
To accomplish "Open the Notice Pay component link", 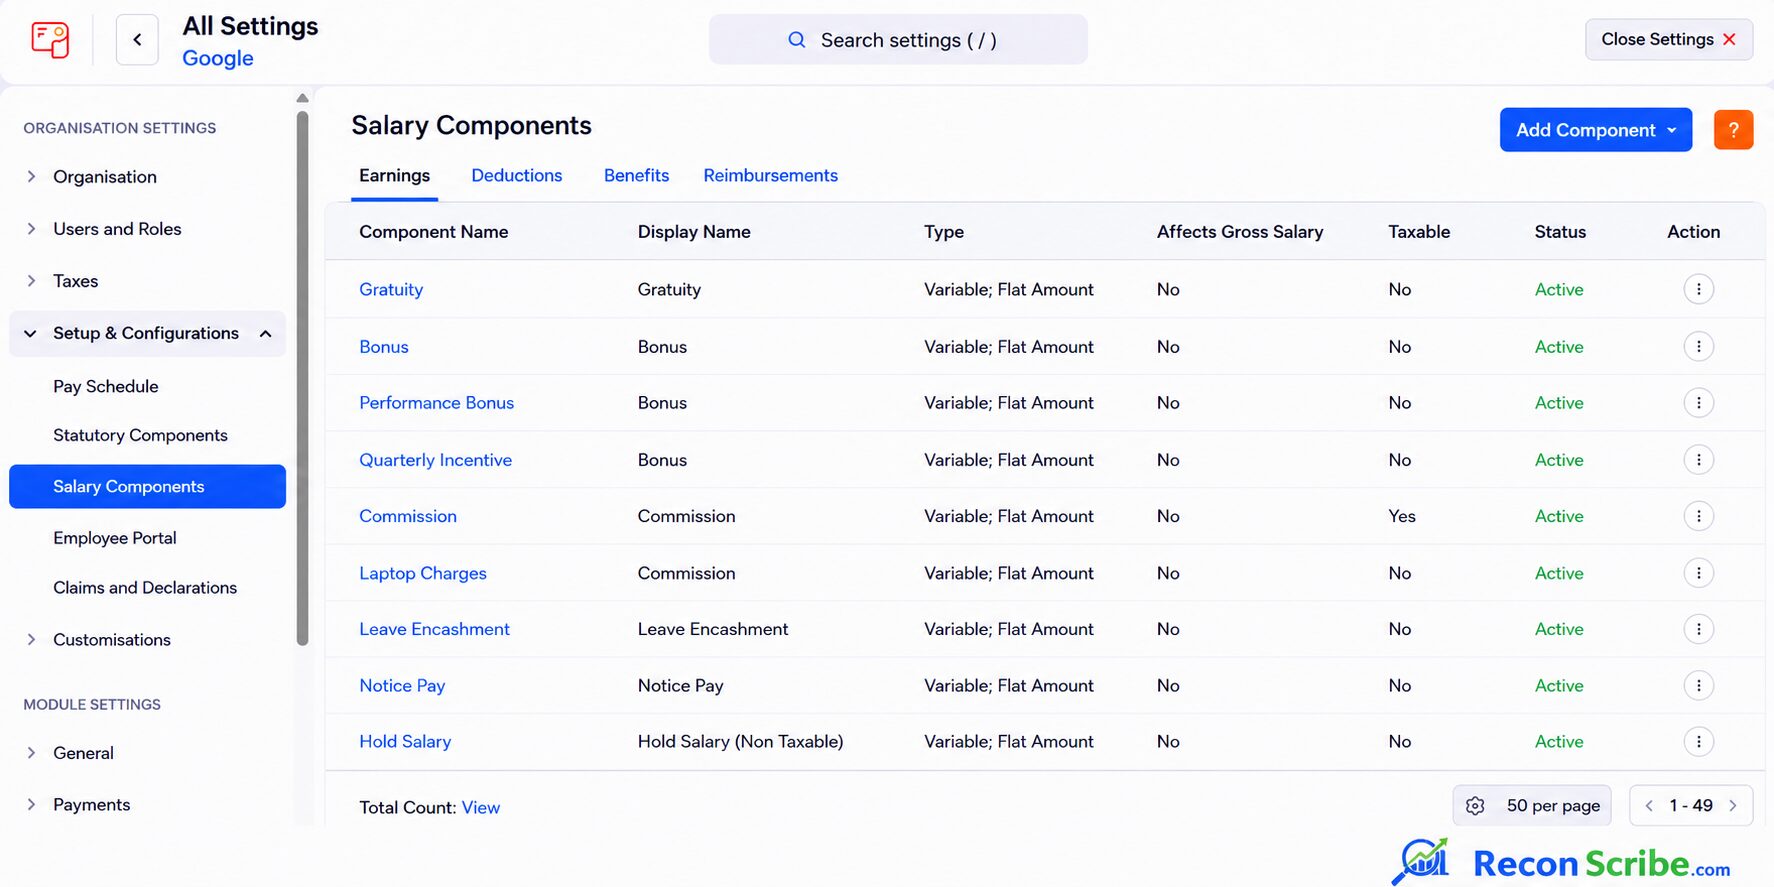I will (402, 685).
